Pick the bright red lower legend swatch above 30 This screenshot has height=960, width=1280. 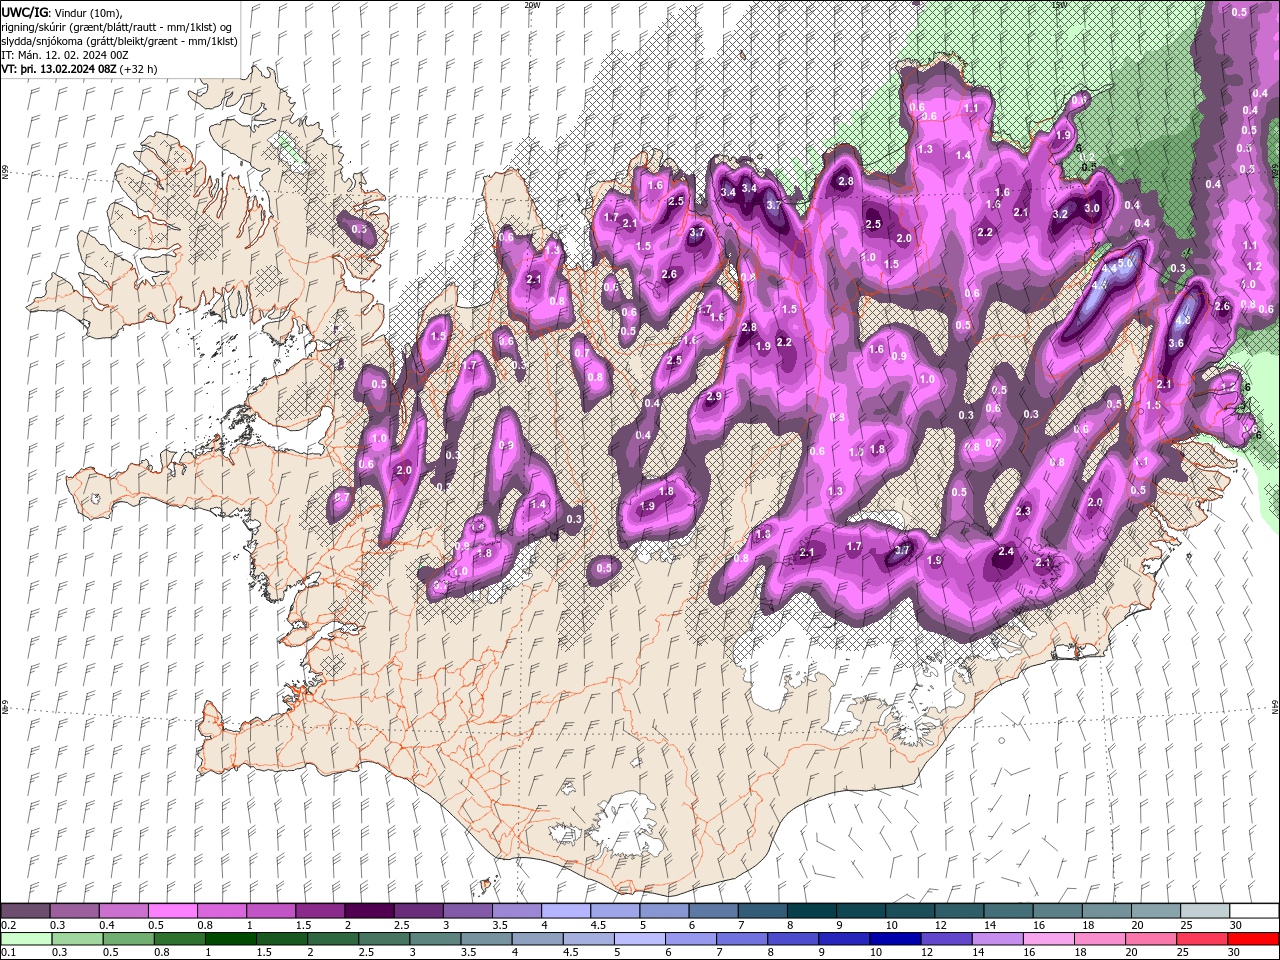(1254, 939)
